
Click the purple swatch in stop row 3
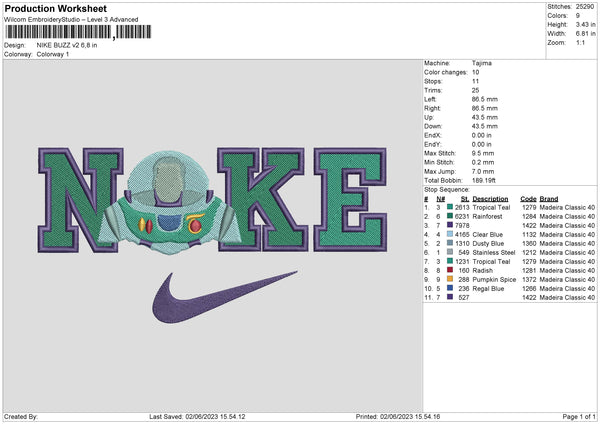point(450,225)
